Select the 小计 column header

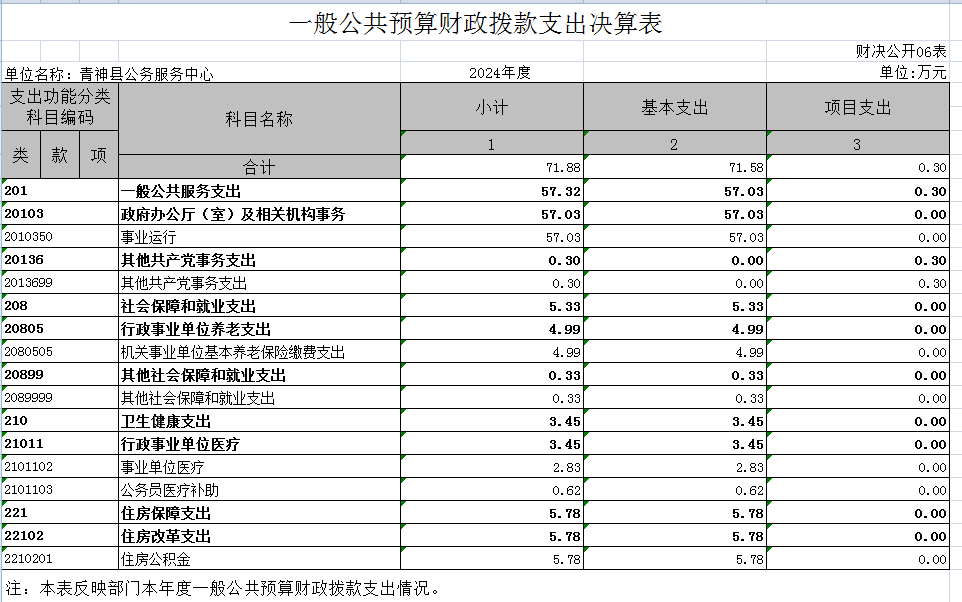coord(491,108)
